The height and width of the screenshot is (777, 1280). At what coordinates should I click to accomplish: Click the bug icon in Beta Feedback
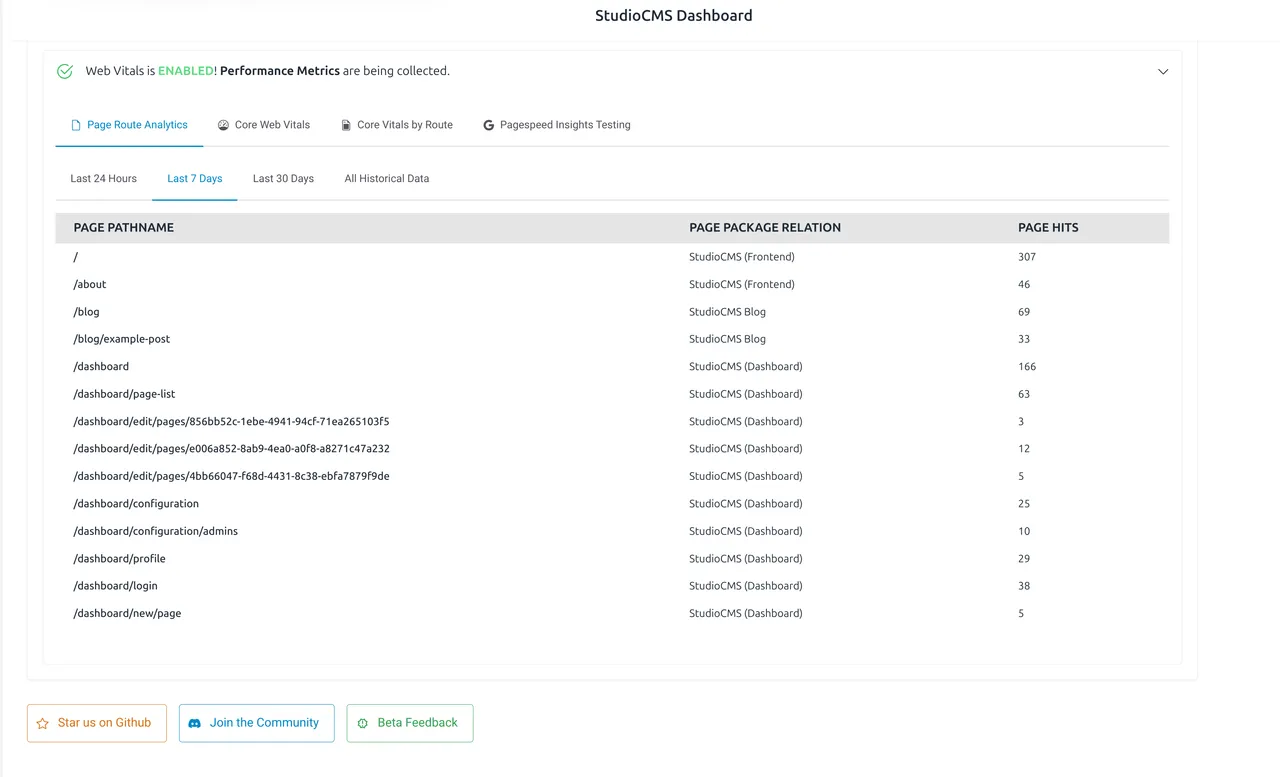tap(363, 723)
